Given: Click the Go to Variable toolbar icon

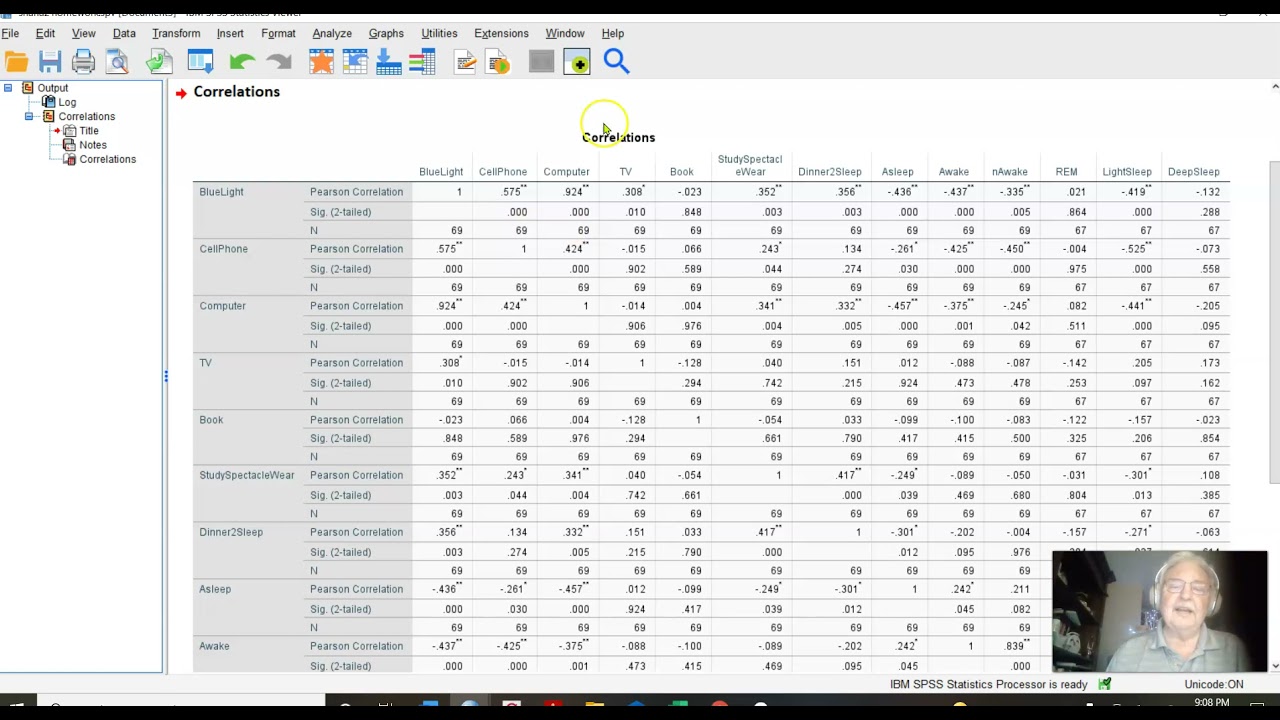Looking at the screenshot, I should tap(389, 62).
